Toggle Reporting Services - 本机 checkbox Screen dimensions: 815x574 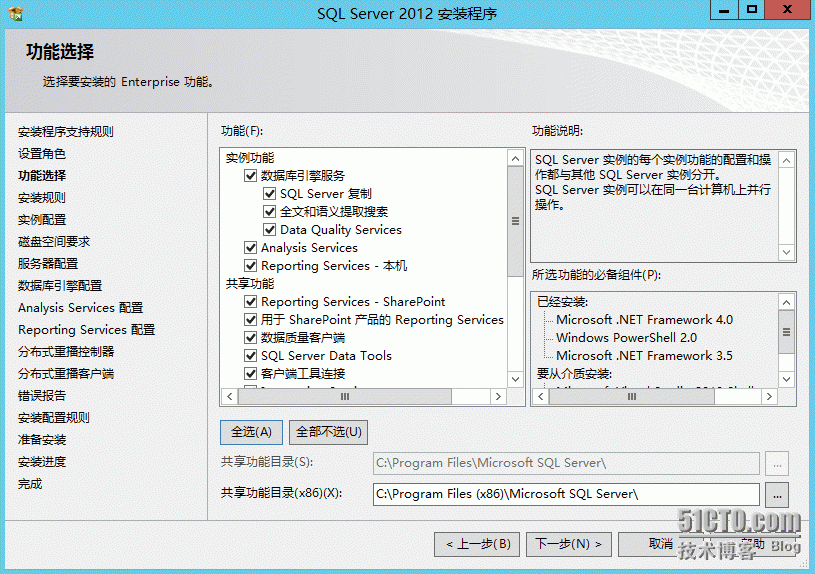click(x=251, y=266)
